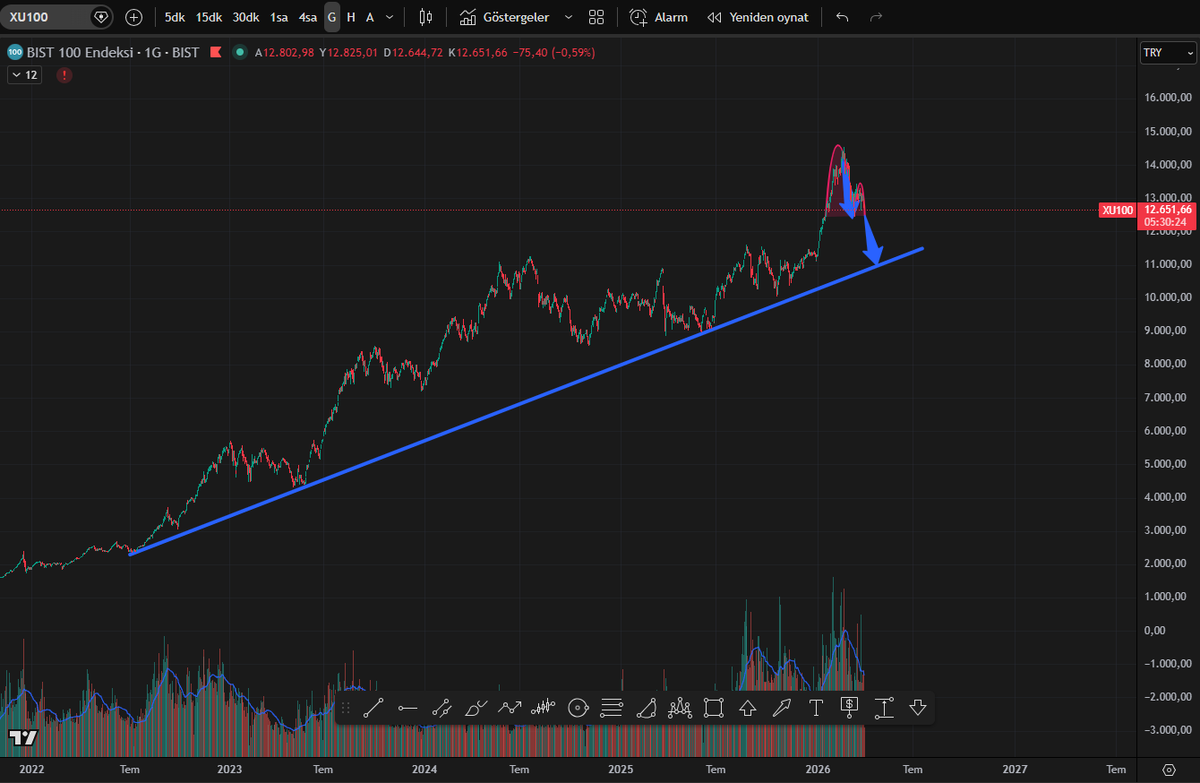Select the Trend Line drawing tool

(x=373, y=709)
